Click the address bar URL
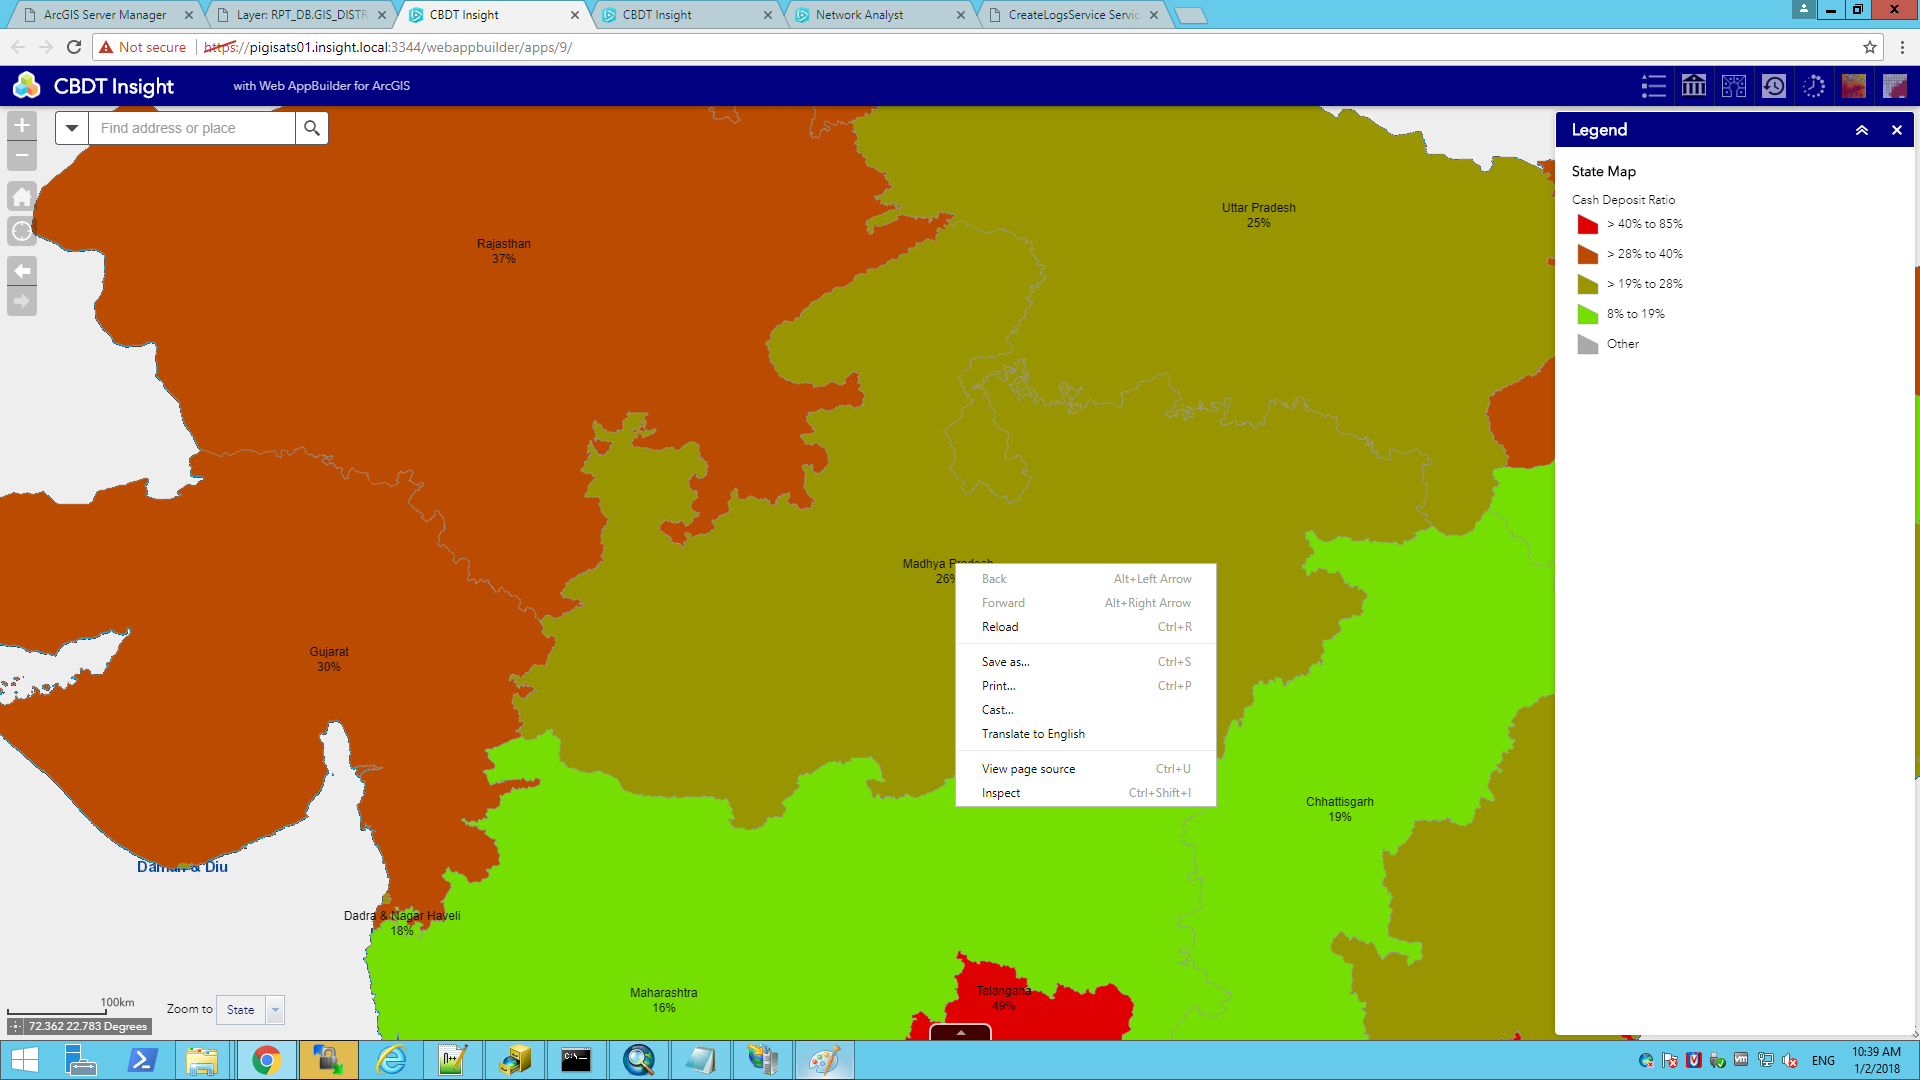1920x1080 pixels. point(388,47)
